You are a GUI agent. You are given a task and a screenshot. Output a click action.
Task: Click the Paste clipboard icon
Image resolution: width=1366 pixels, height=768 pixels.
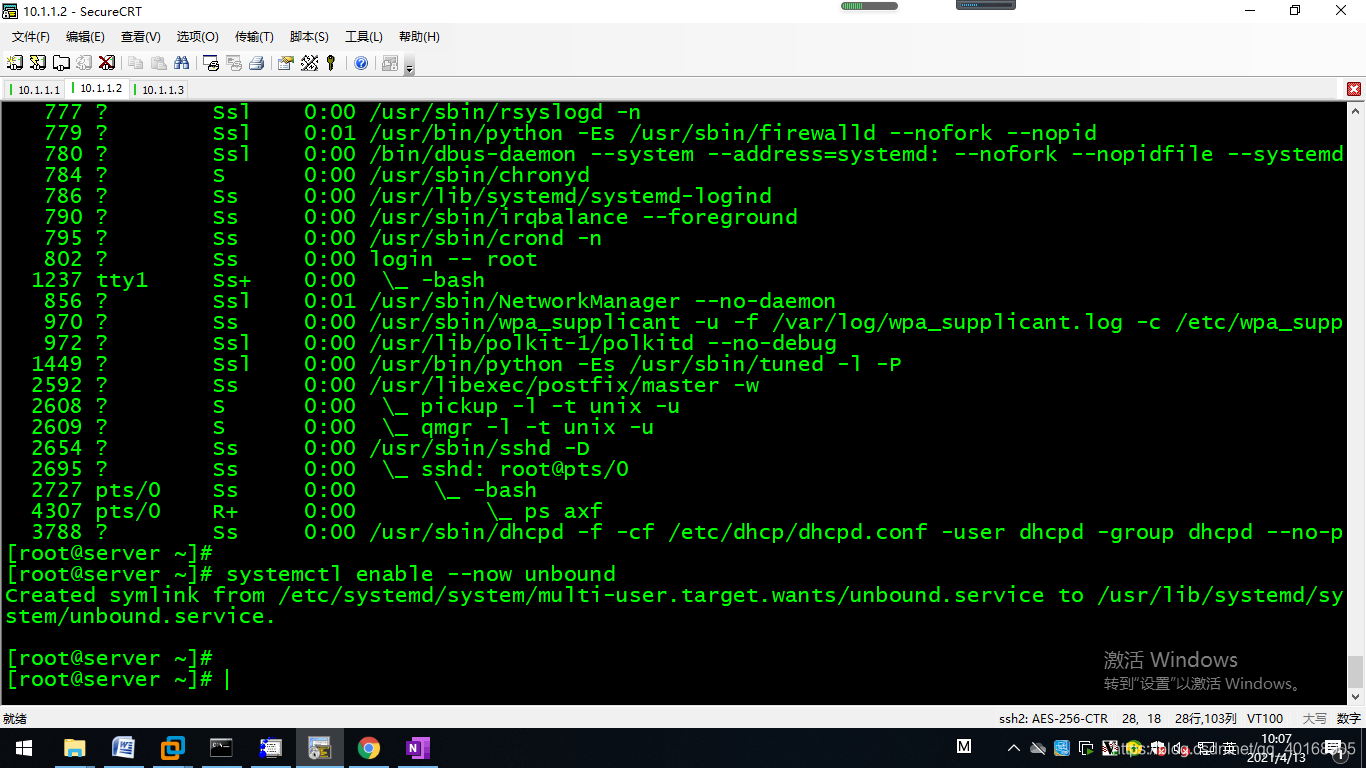[x=159, y=63]
